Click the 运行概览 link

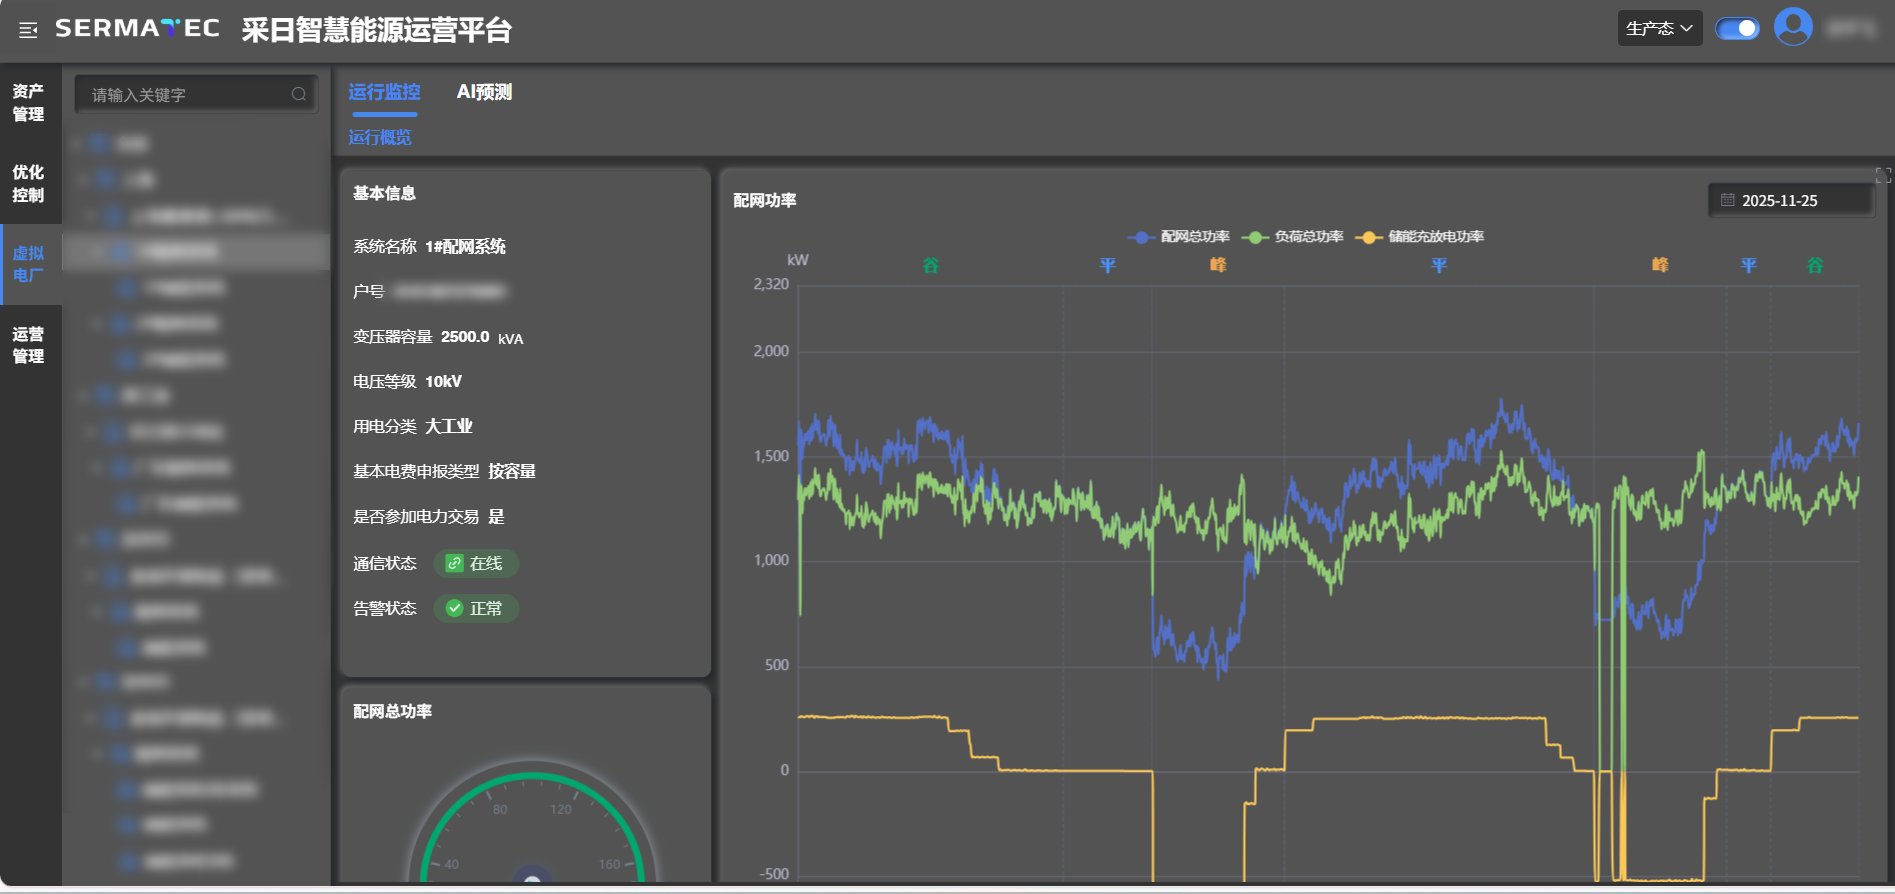[x=380, y=137]
